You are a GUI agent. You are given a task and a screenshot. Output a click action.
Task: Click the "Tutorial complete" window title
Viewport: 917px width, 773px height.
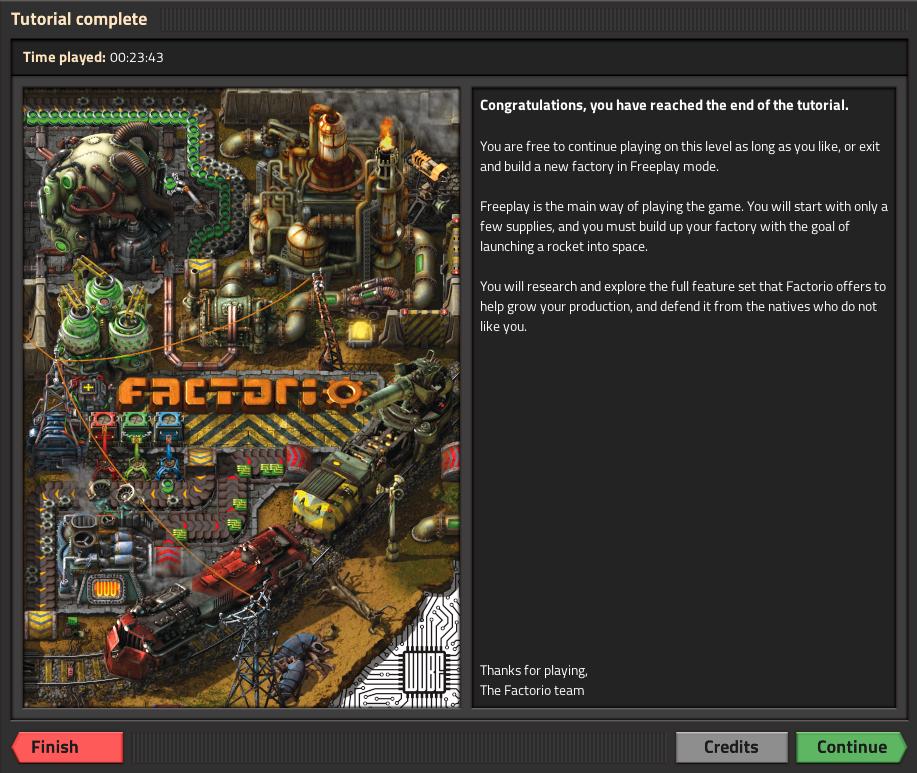[x=79, y=19]
